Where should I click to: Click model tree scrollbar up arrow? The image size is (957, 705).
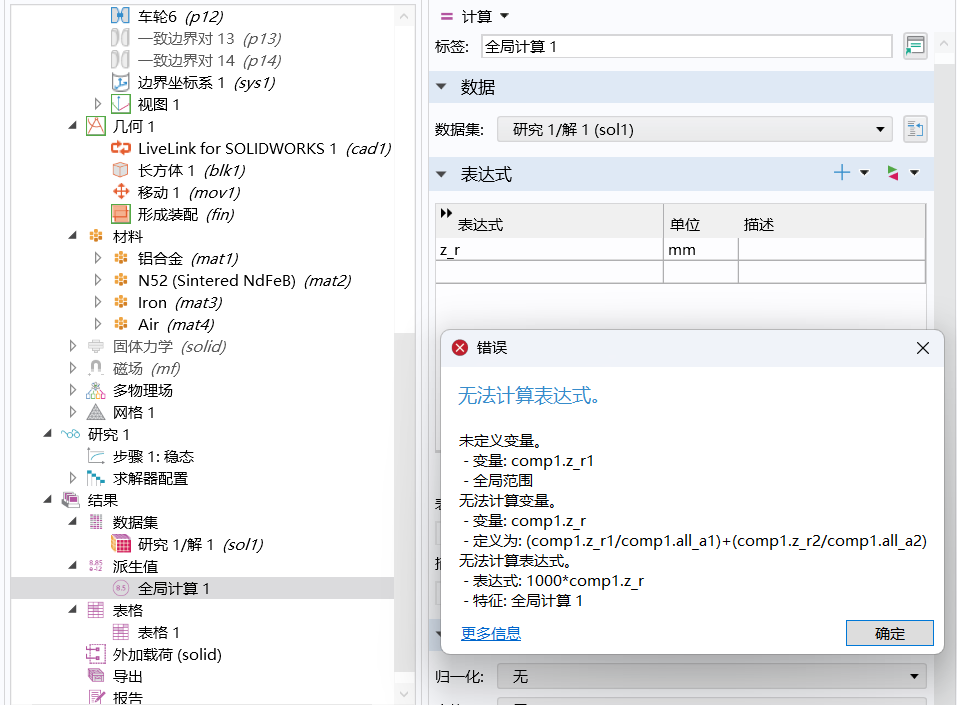[404, 16]
